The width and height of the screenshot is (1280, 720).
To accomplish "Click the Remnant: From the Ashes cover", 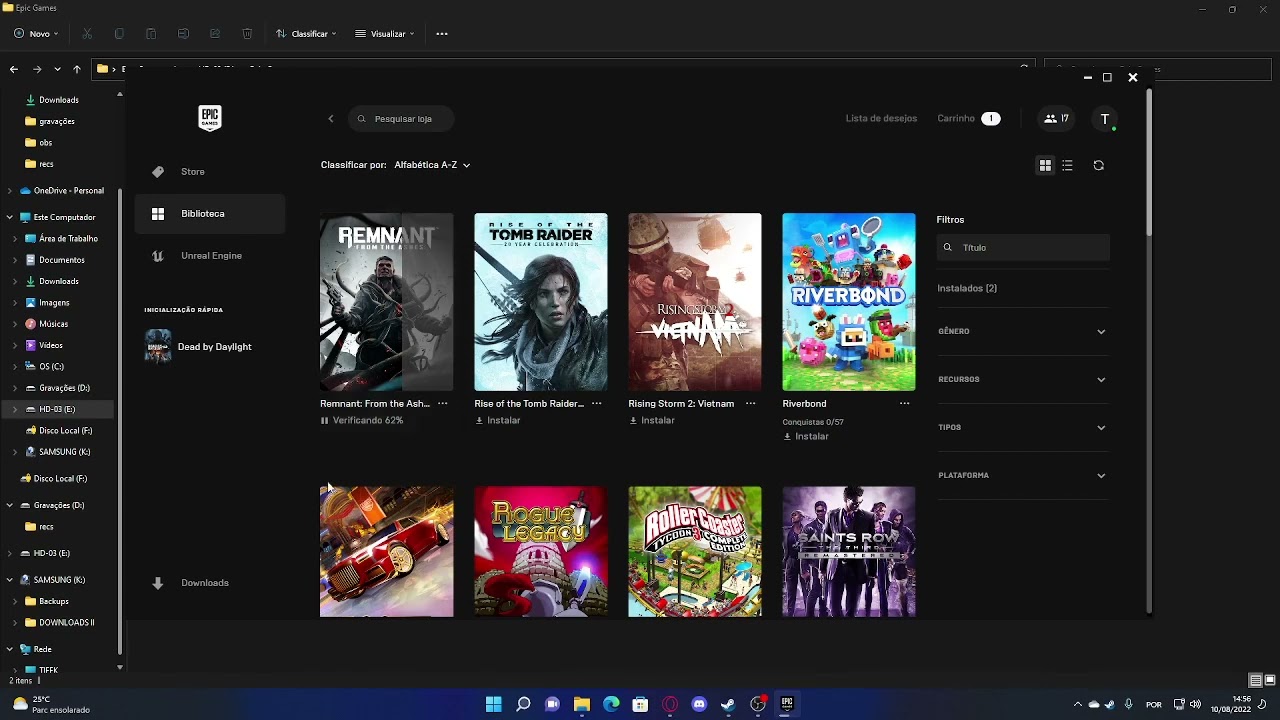I will pos(386,302).
